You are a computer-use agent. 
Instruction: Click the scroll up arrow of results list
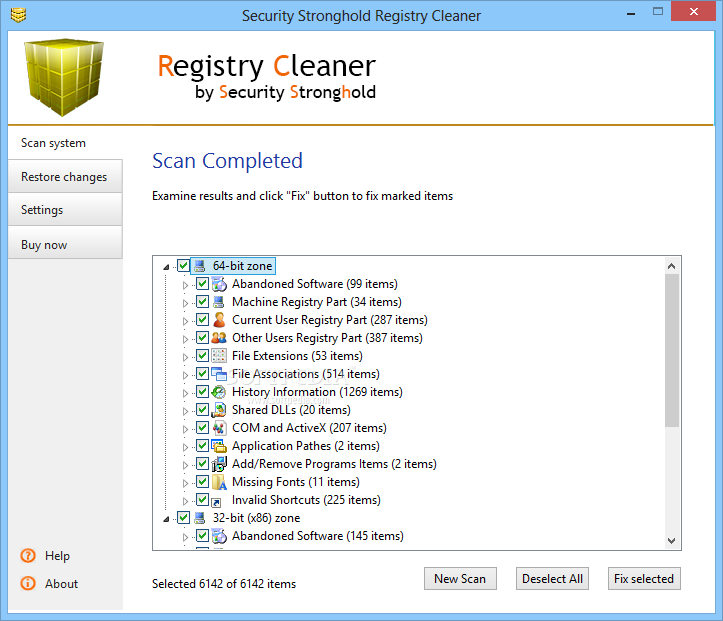click(x=672, y=266)
